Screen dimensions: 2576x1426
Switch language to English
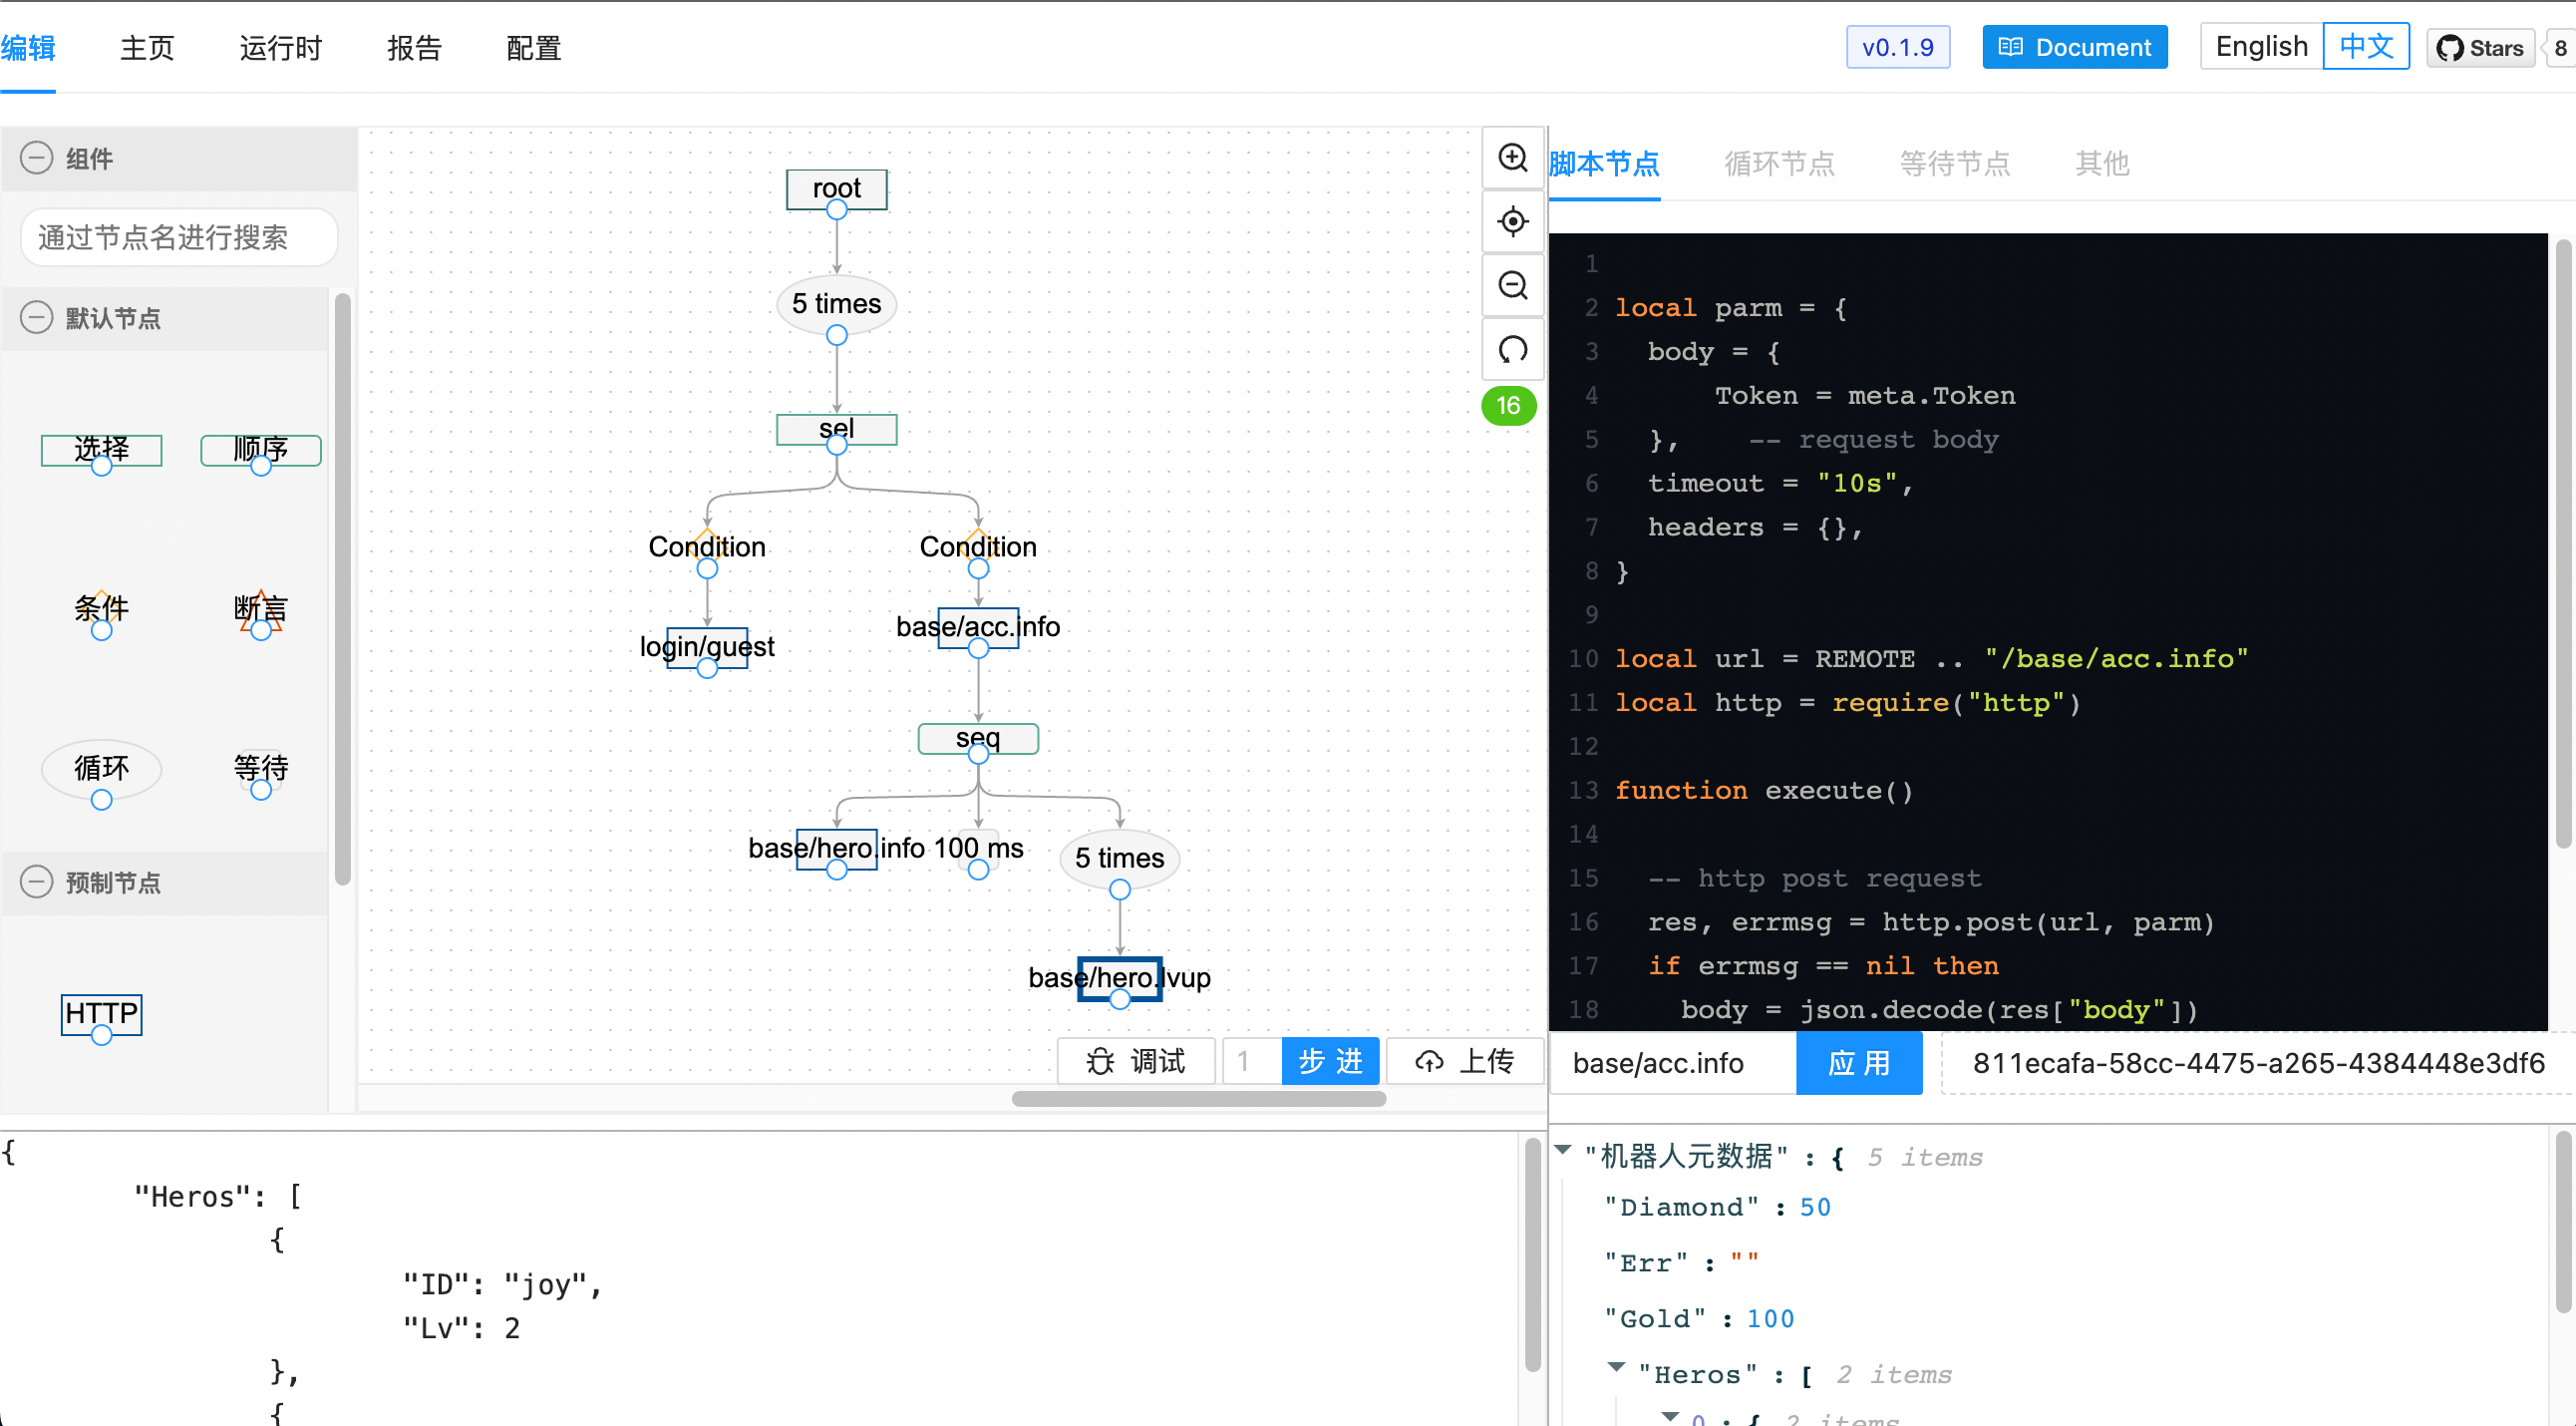(2261, 47)
